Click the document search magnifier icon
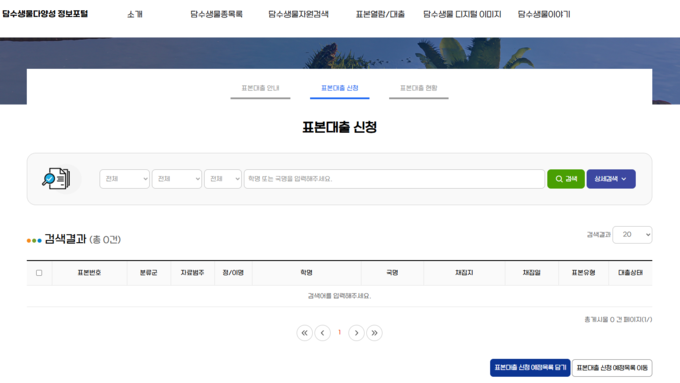This screenshot has width=680, height=383. pos(56,178)
